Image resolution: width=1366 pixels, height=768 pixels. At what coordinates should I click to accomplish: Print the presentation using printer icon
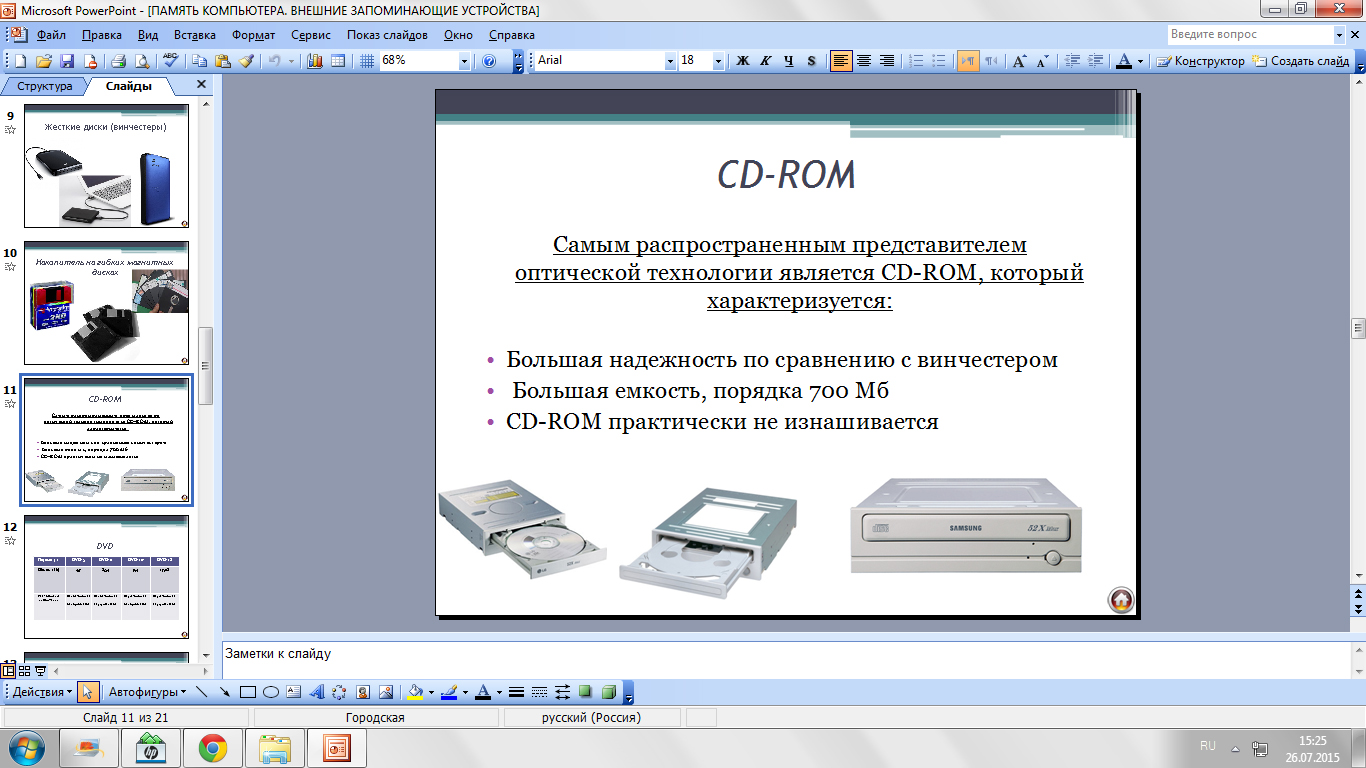118,61
